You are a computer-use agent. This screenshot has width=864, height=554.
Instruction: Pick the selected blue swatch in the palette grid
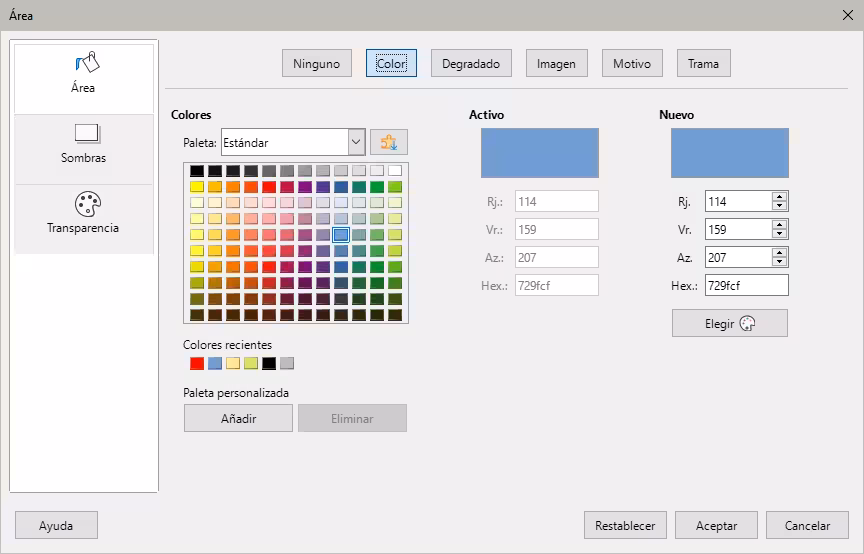(341, 235)
